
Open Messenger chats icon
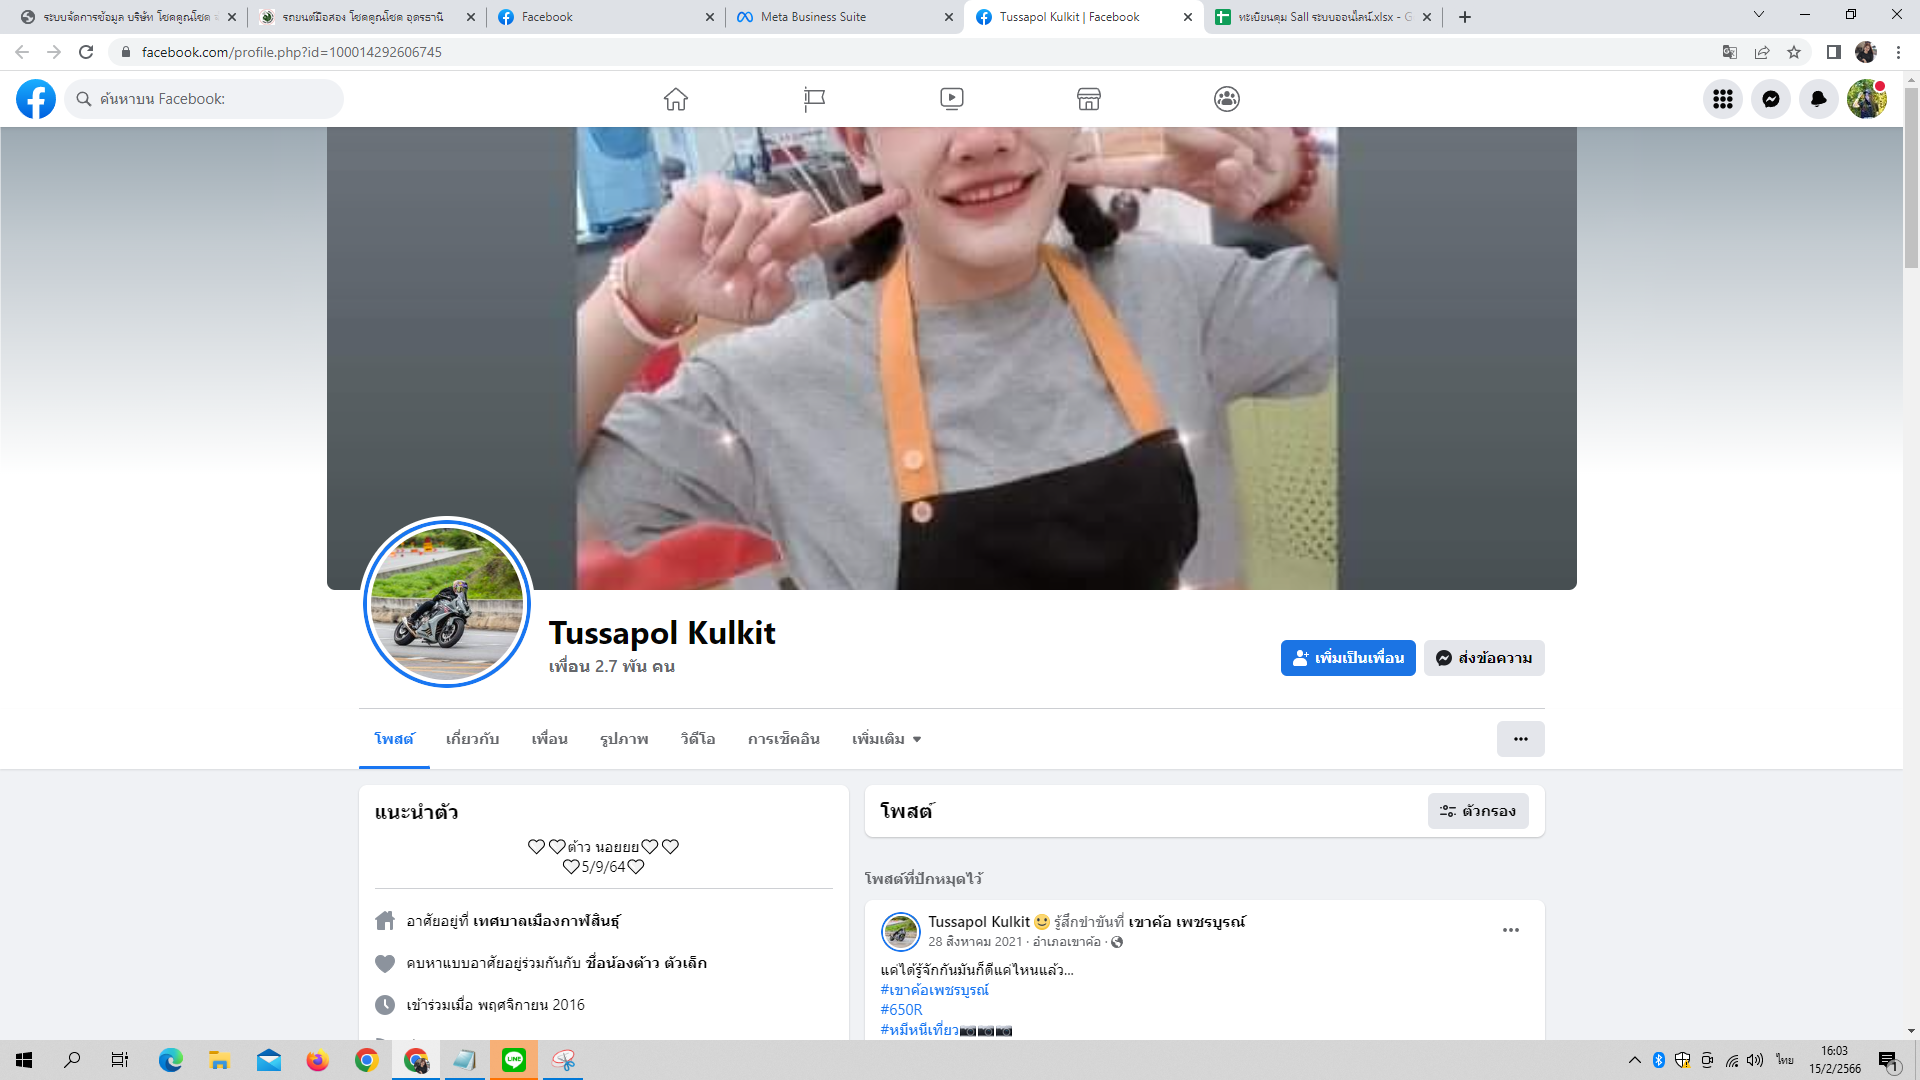click(1770, 99)
